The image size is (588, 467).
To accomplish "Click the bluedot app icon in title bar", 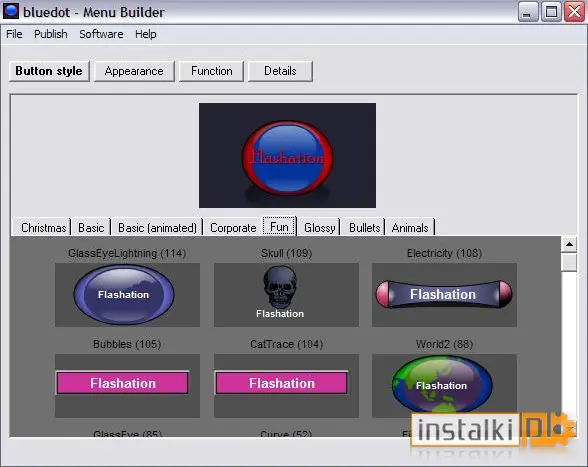I will pyautogui.click(x=10, y=11).
